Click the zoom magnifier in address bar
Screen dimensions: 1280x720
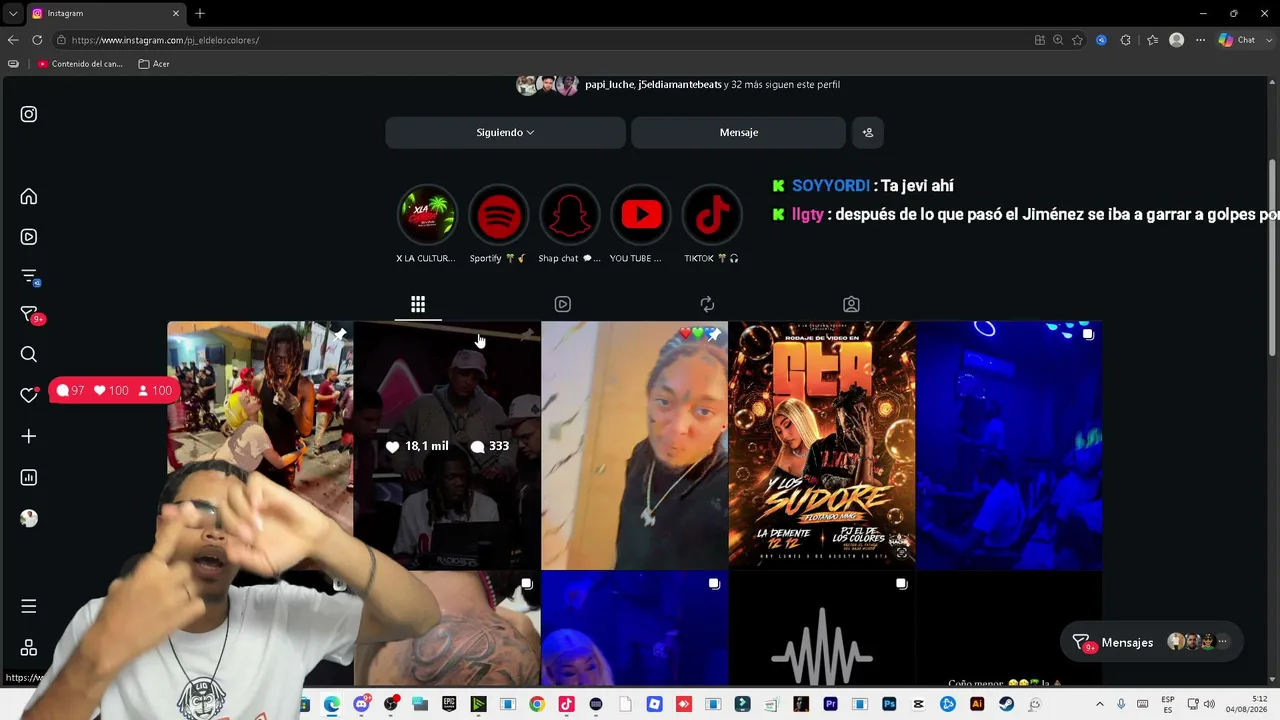pyautogui.click(x=1058, y=40)
